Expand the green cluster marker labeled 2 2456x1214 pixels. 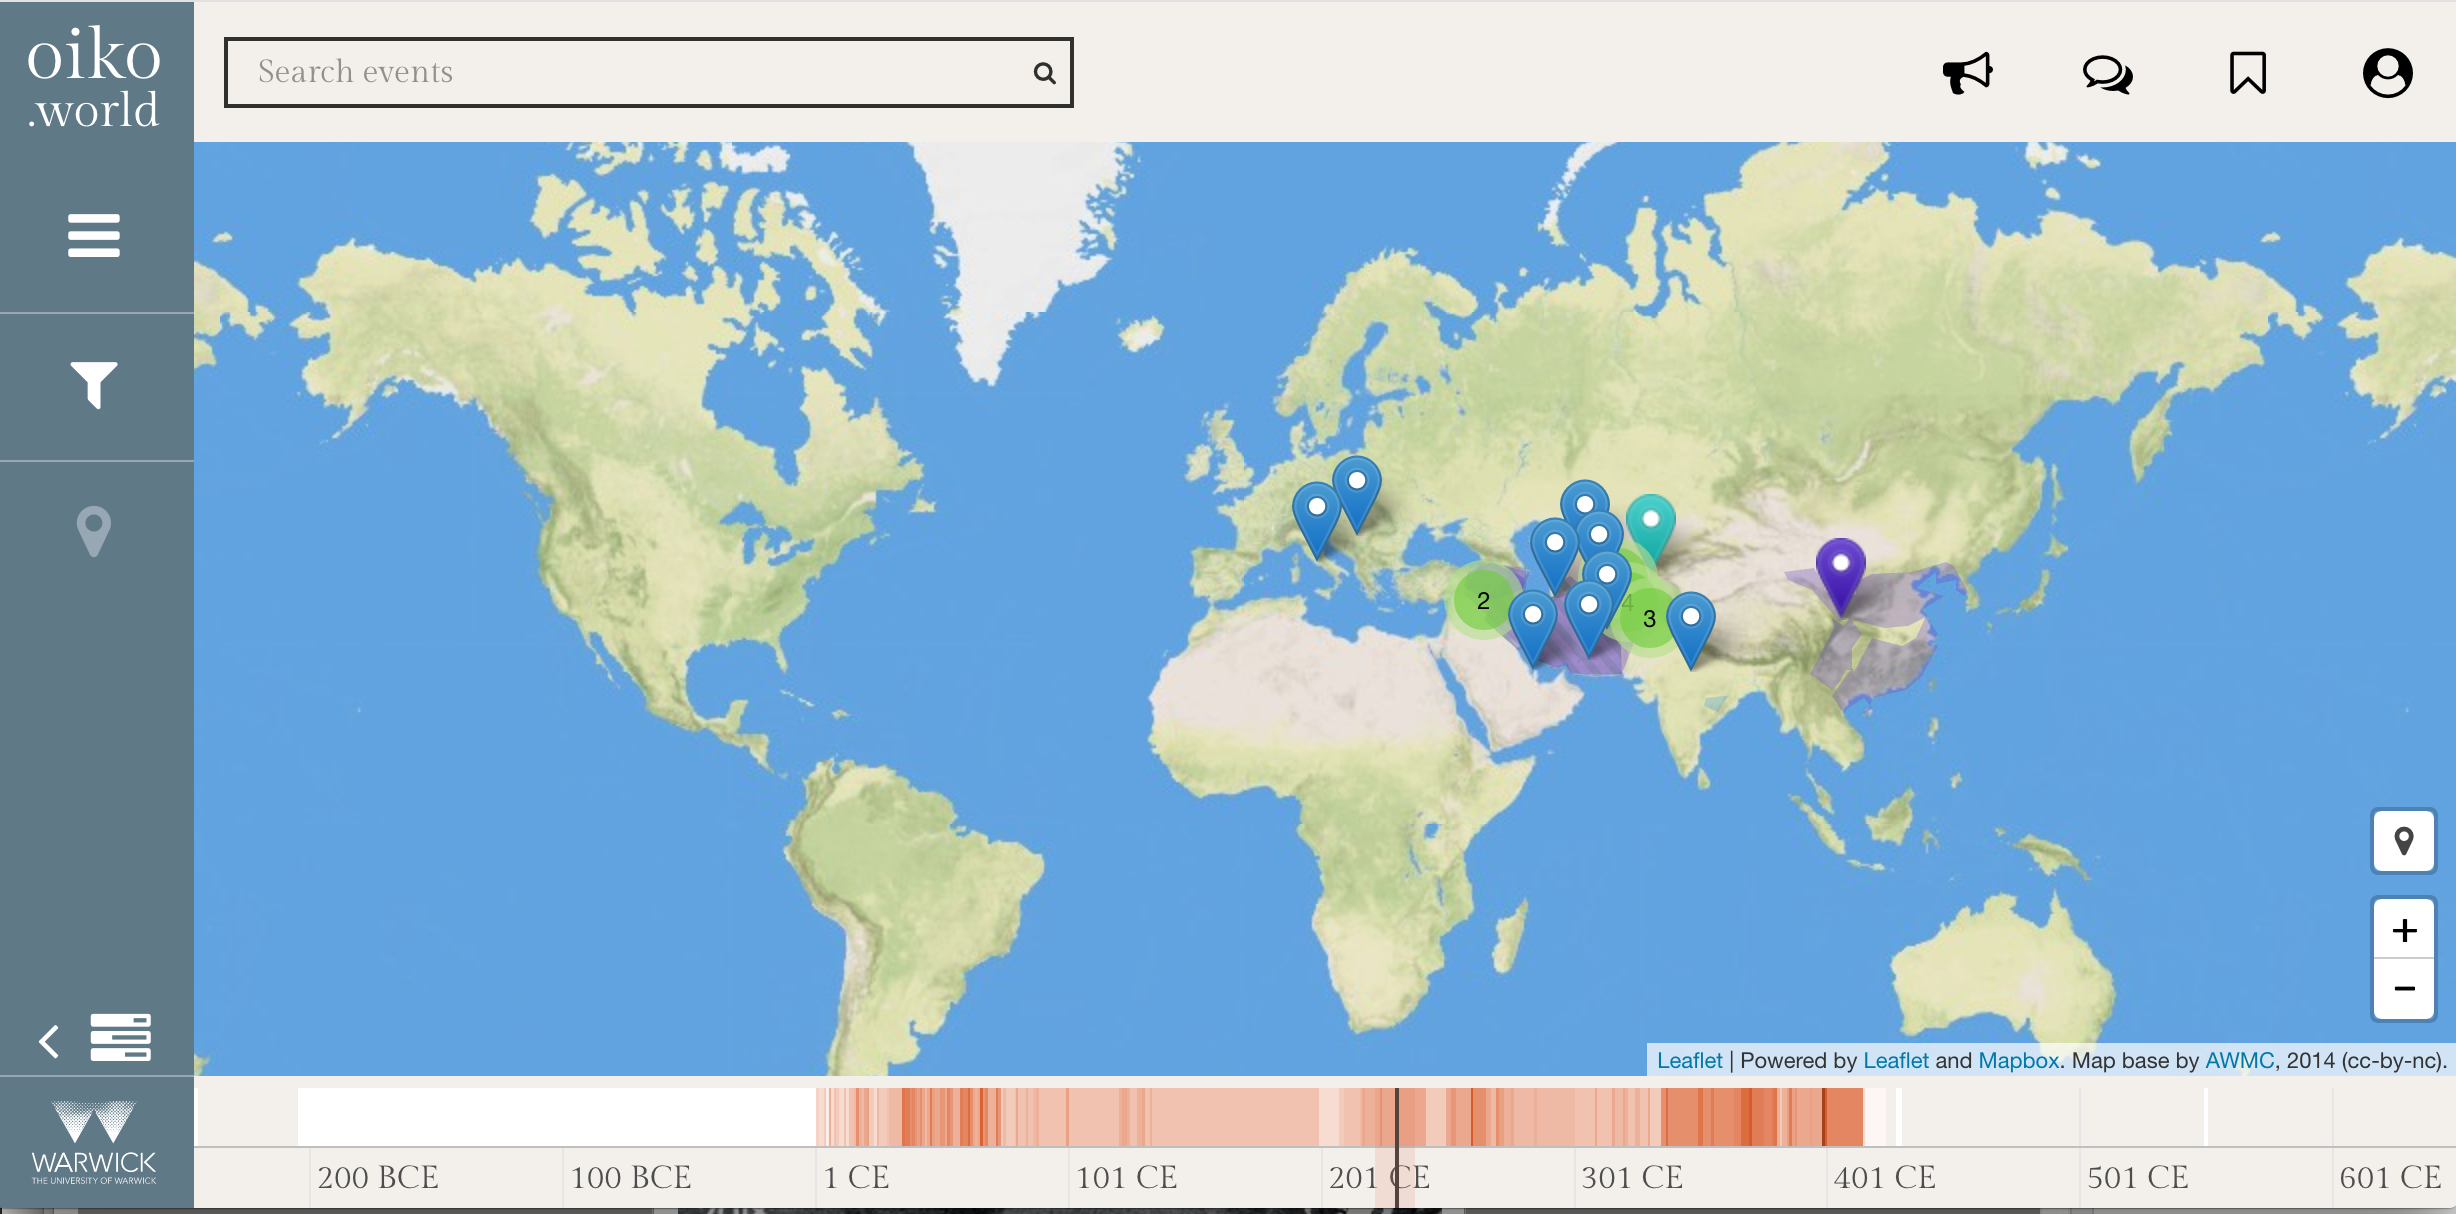(1483, 600)
